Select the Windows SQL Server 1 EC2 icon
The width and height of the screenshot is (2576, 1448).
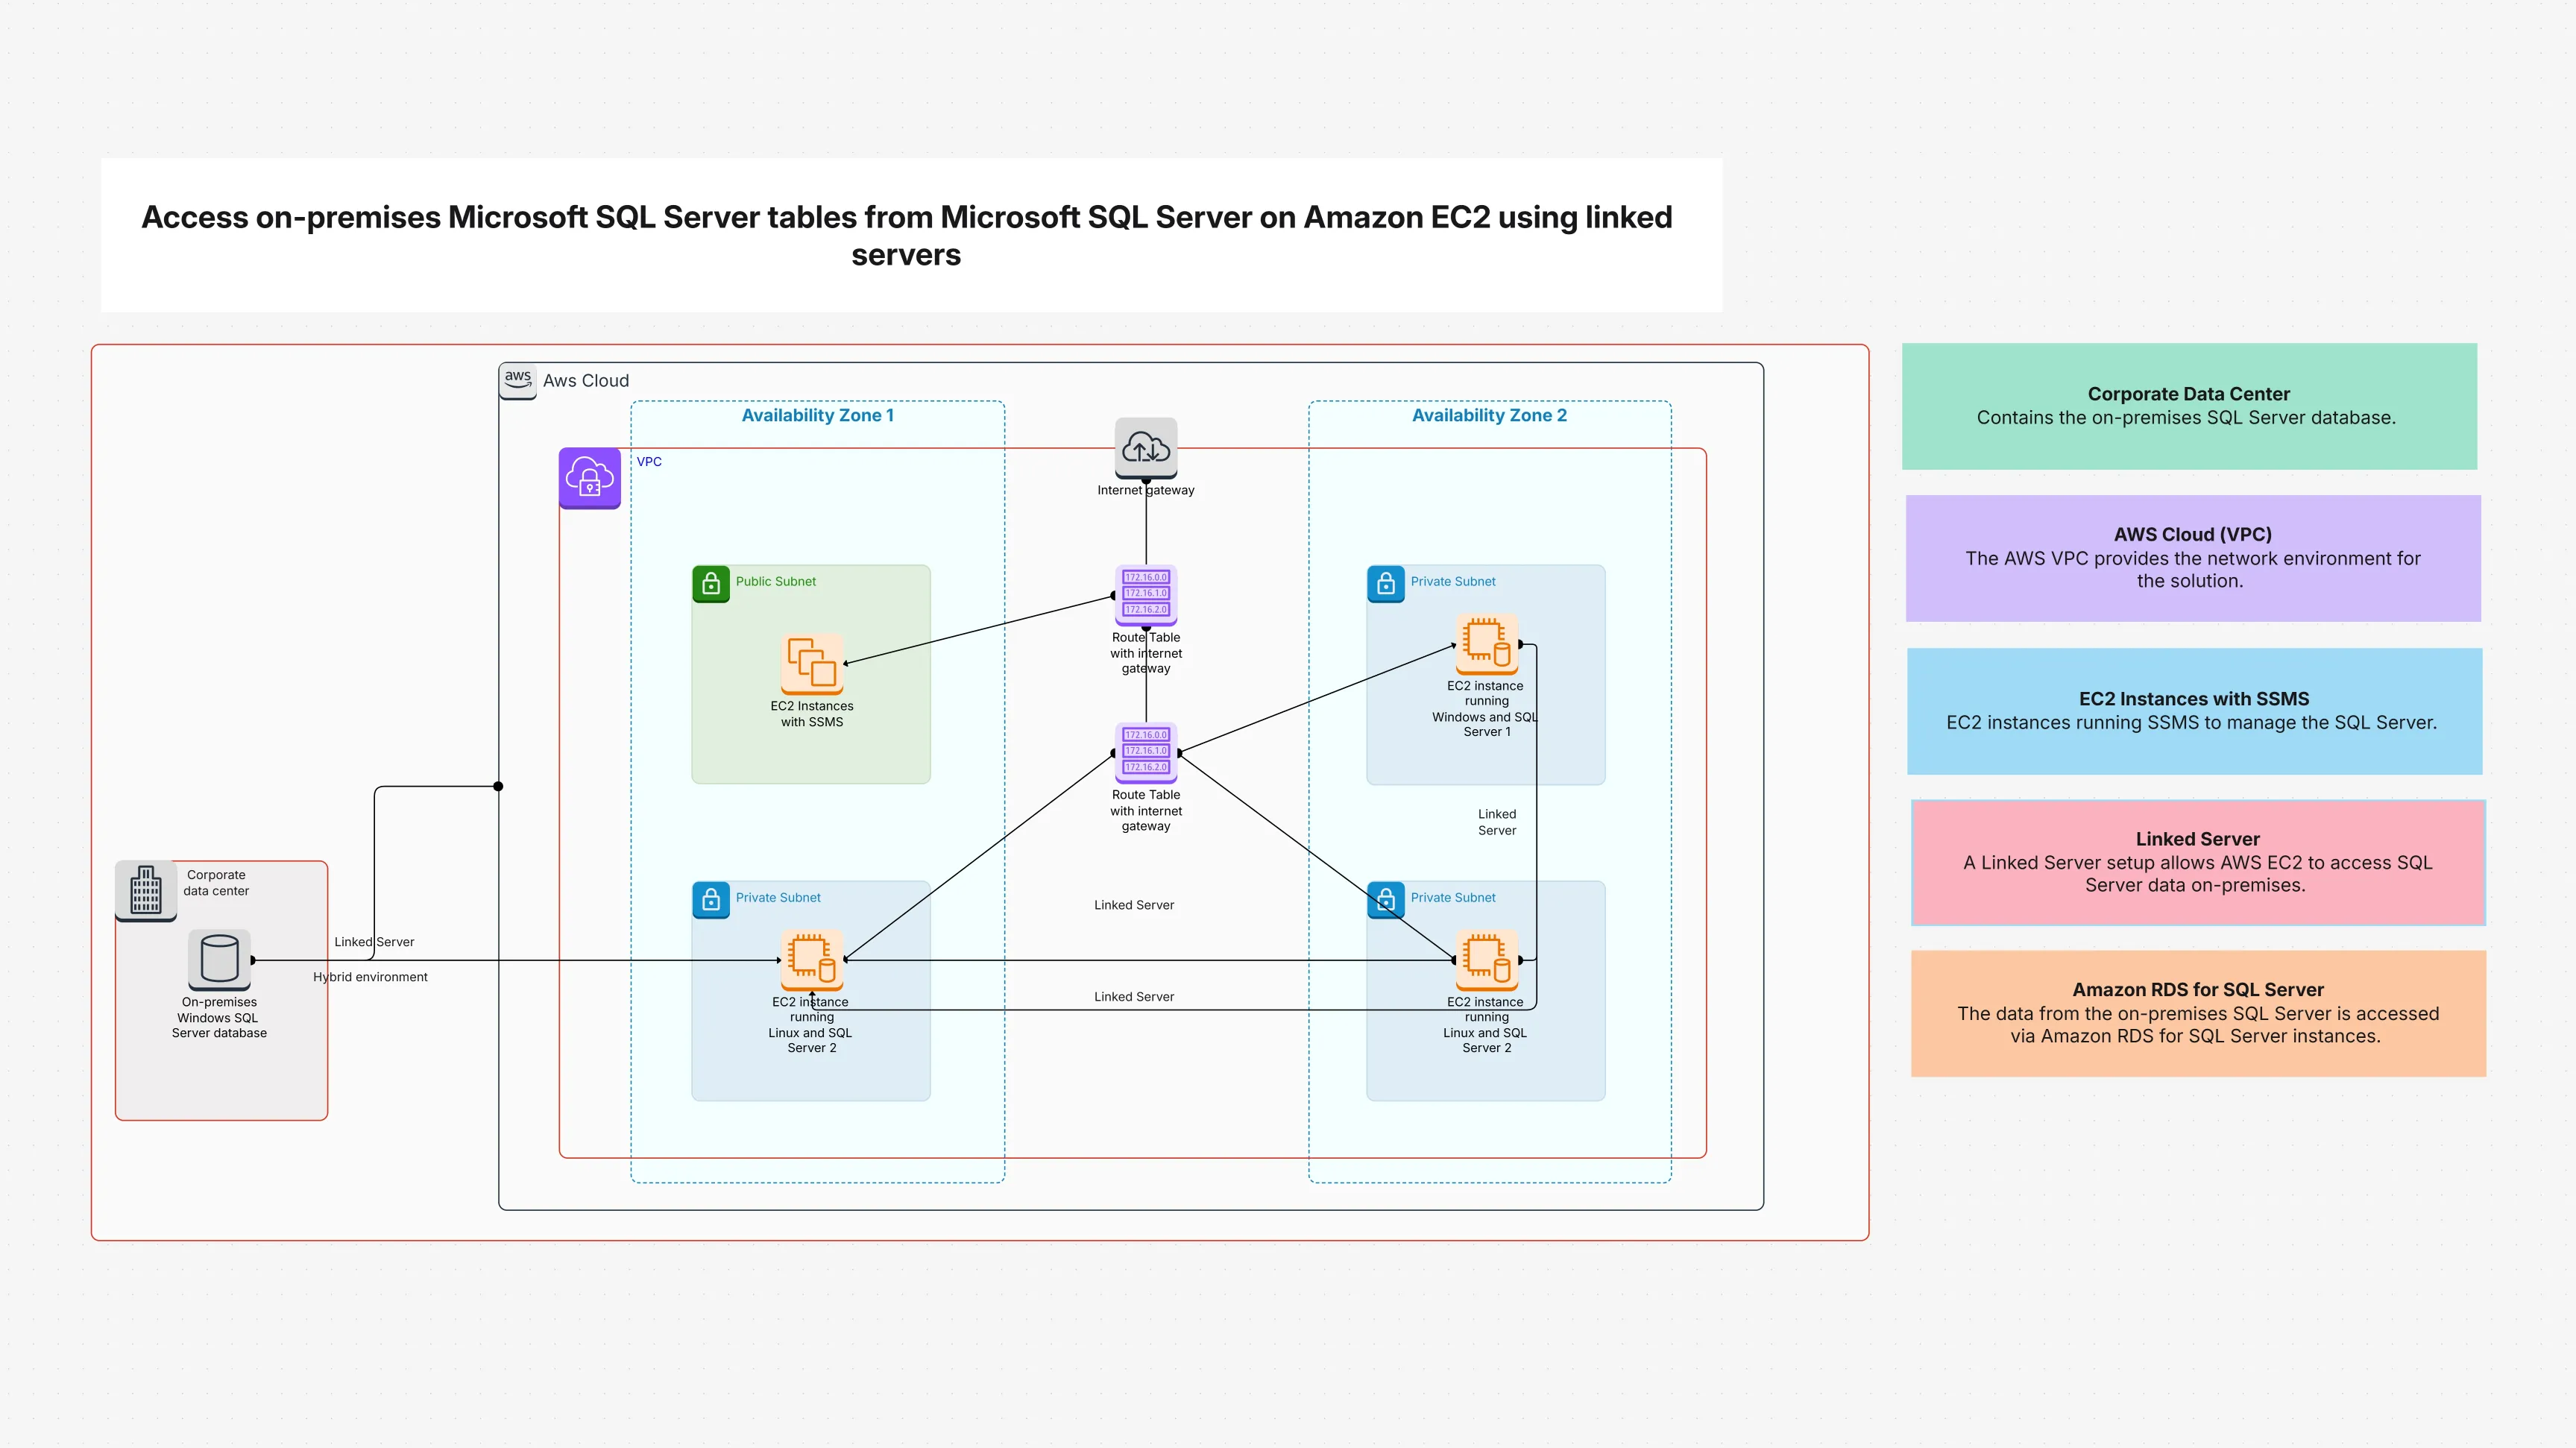coord(1486,645)
